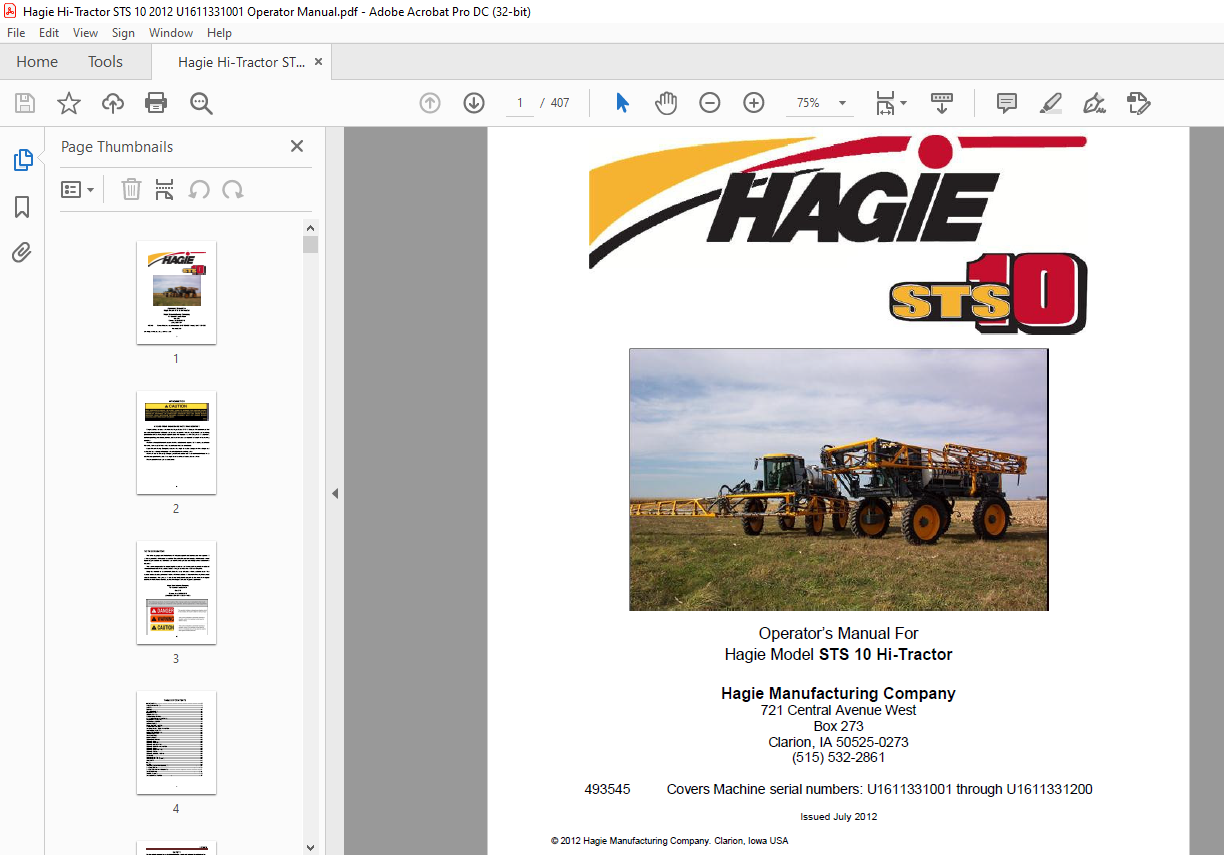The height and width of the screenshot is (855, 1224).
Task: Delete selected page with trash icon
Action: pos(131,189)
